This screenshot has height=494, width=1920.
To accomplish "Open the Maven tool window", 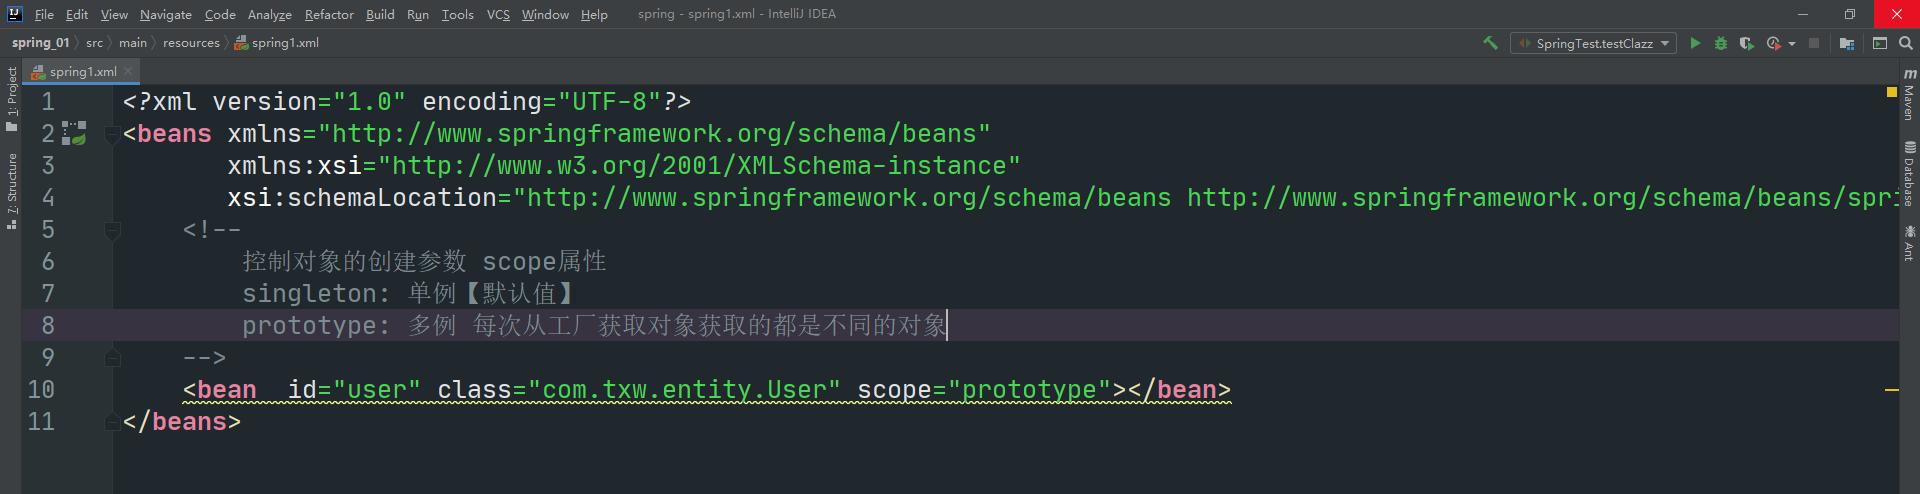I will (x=1909, y=95).
